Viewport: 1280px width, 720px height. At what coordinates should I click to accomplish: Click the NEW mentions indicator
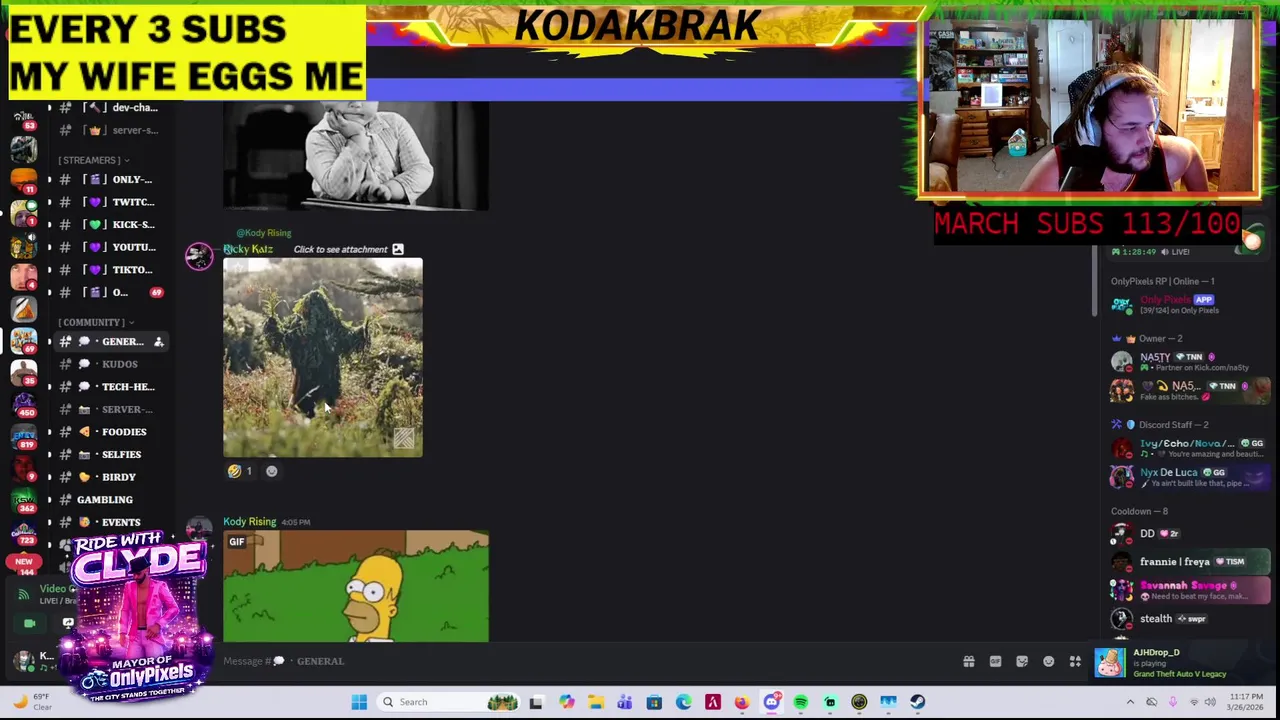(x=23, y=561)
